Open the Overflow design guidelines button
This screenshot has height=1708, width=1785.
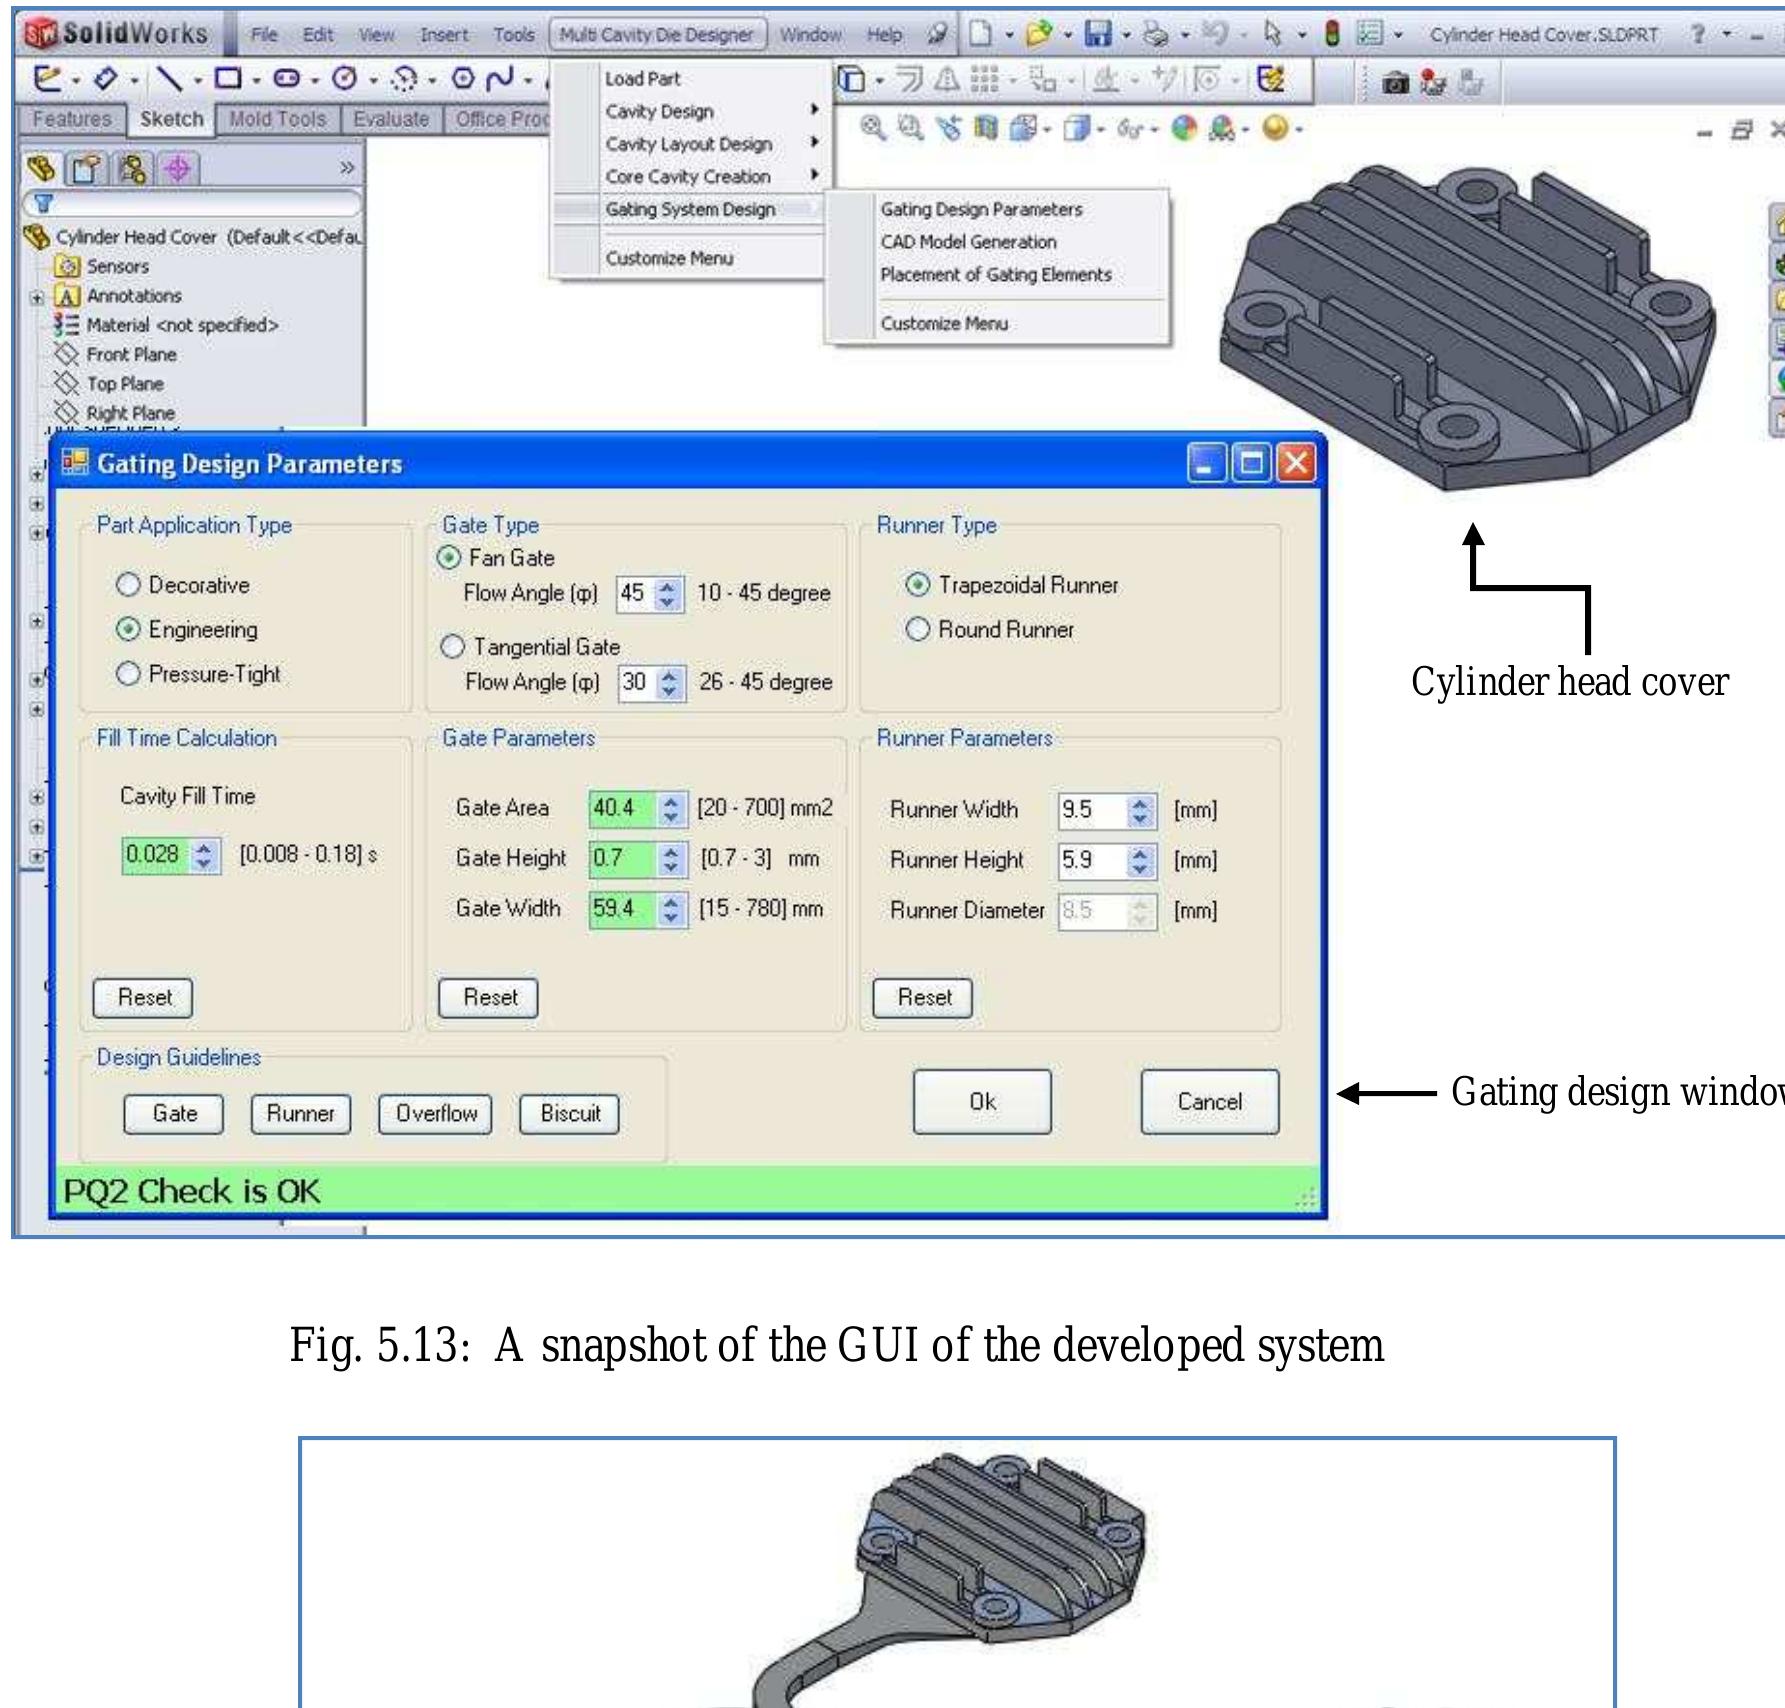point(436,1114)
